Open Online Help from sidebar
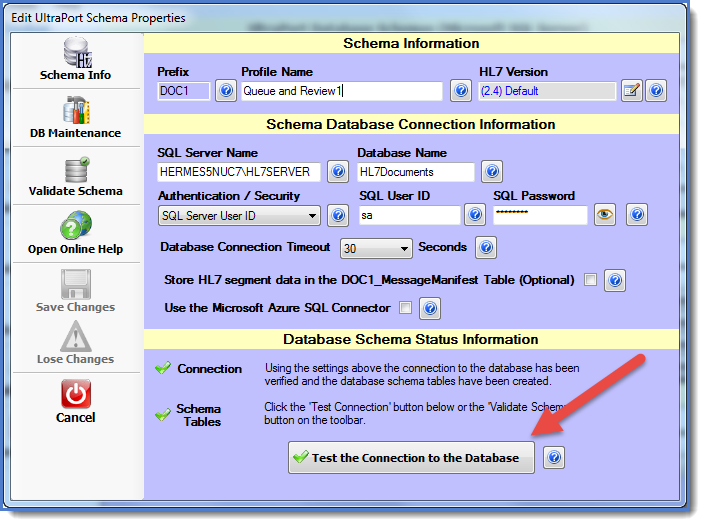 click(x=76, y=233)
